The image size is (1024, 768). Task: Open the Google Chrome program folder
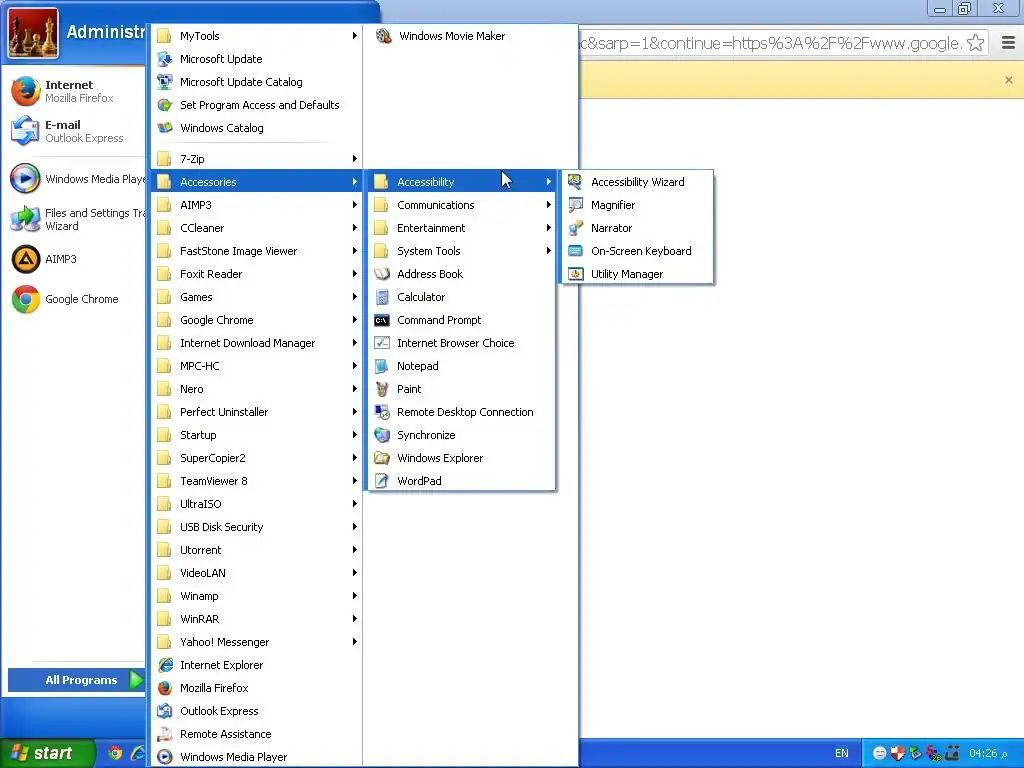click(257, 320)
